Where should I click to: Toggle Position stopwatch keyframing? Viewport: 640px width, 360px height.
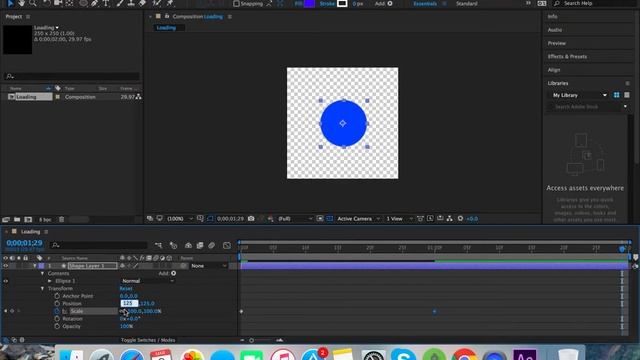pyautogui.click(x=57, y=303)
